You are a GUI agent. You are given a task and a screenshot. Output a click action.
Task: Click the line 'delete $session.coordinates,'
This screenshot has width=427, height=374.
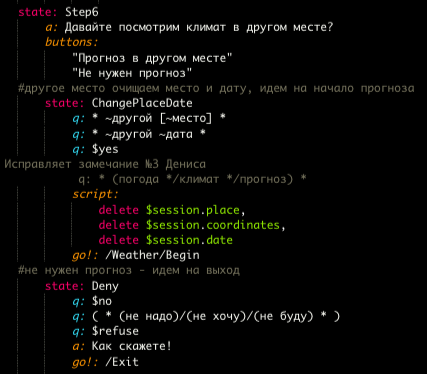[192, 225]
